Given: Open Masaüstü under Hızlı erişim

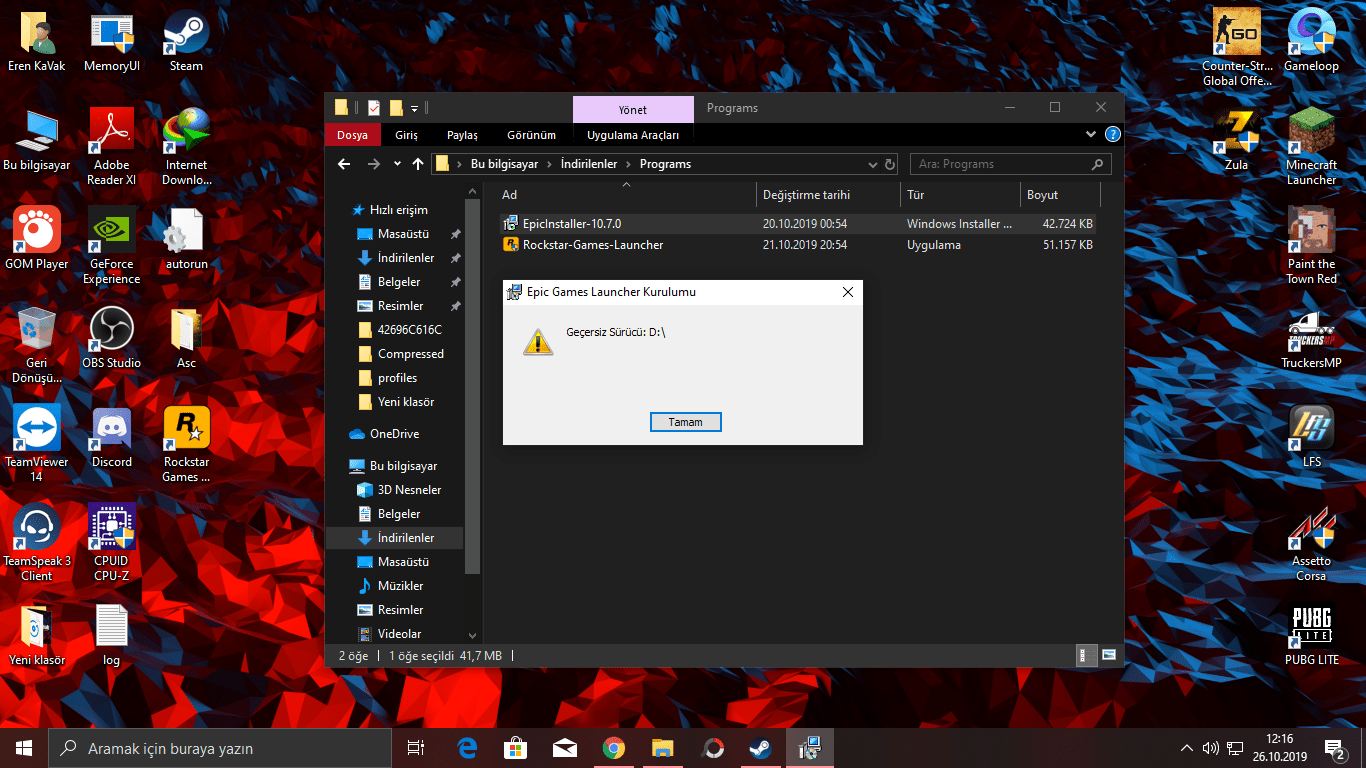Looking at the screenshot, I should [403, 234].
